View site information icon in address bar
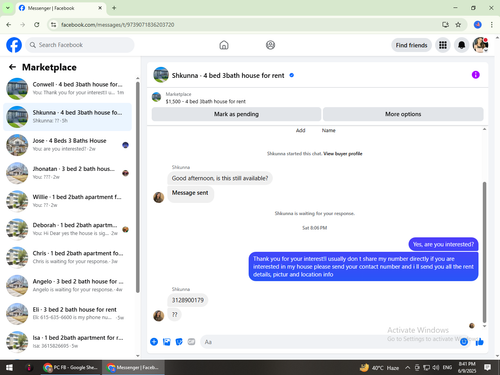The image size is (500, 375). [x=54, y=25]
